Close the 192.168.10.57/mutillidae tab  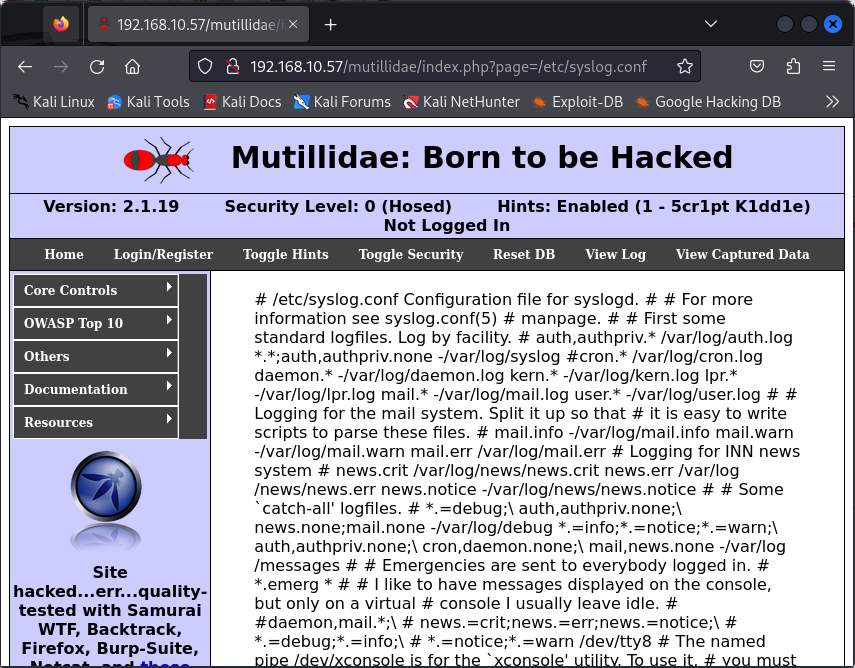[293, 24]
